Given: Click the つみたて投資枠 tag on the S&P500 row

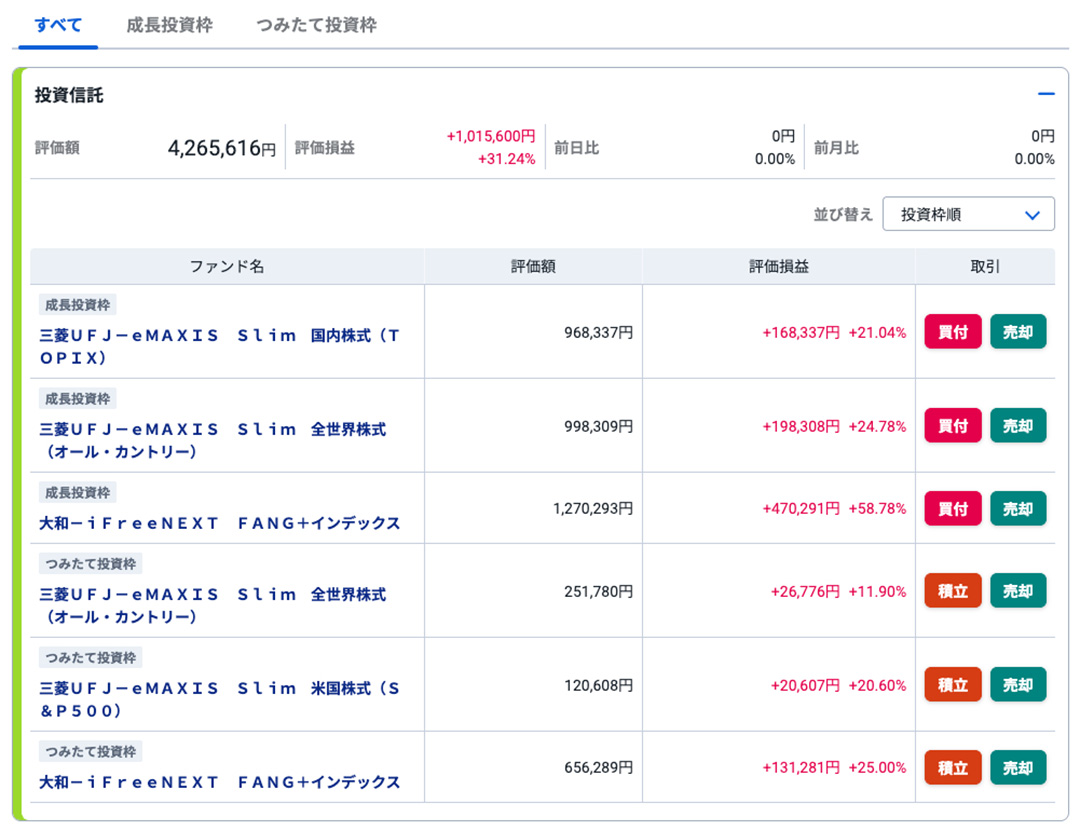Looking at the screenshot, I should click(x=90, y=657).
